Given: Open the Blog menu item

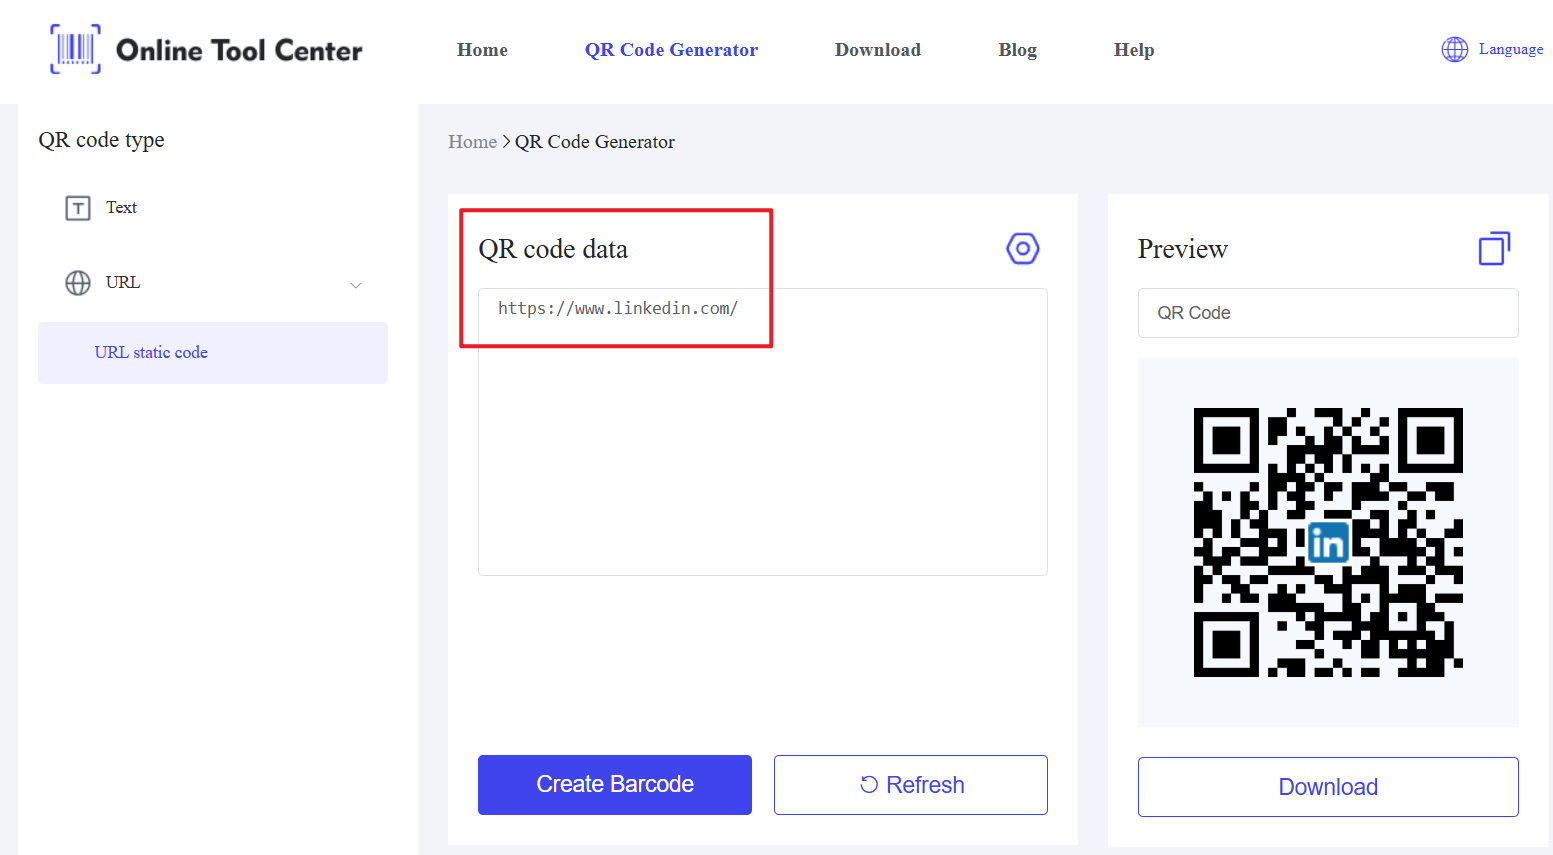Looking at the screenshot, I should click(1017, 50).
